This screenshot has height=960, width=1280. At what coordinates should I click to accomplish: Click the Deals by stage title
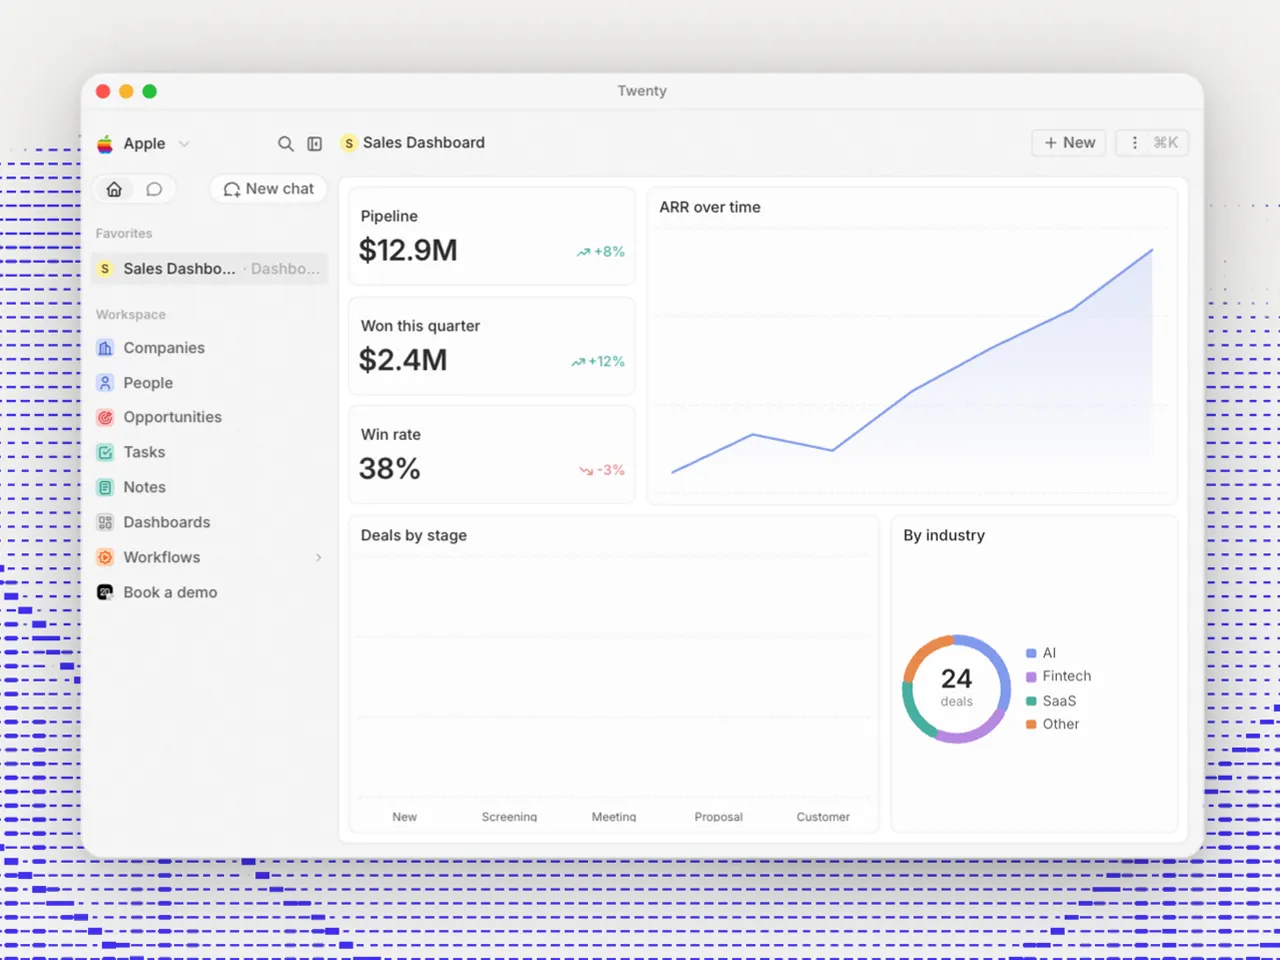coord(414,535)
